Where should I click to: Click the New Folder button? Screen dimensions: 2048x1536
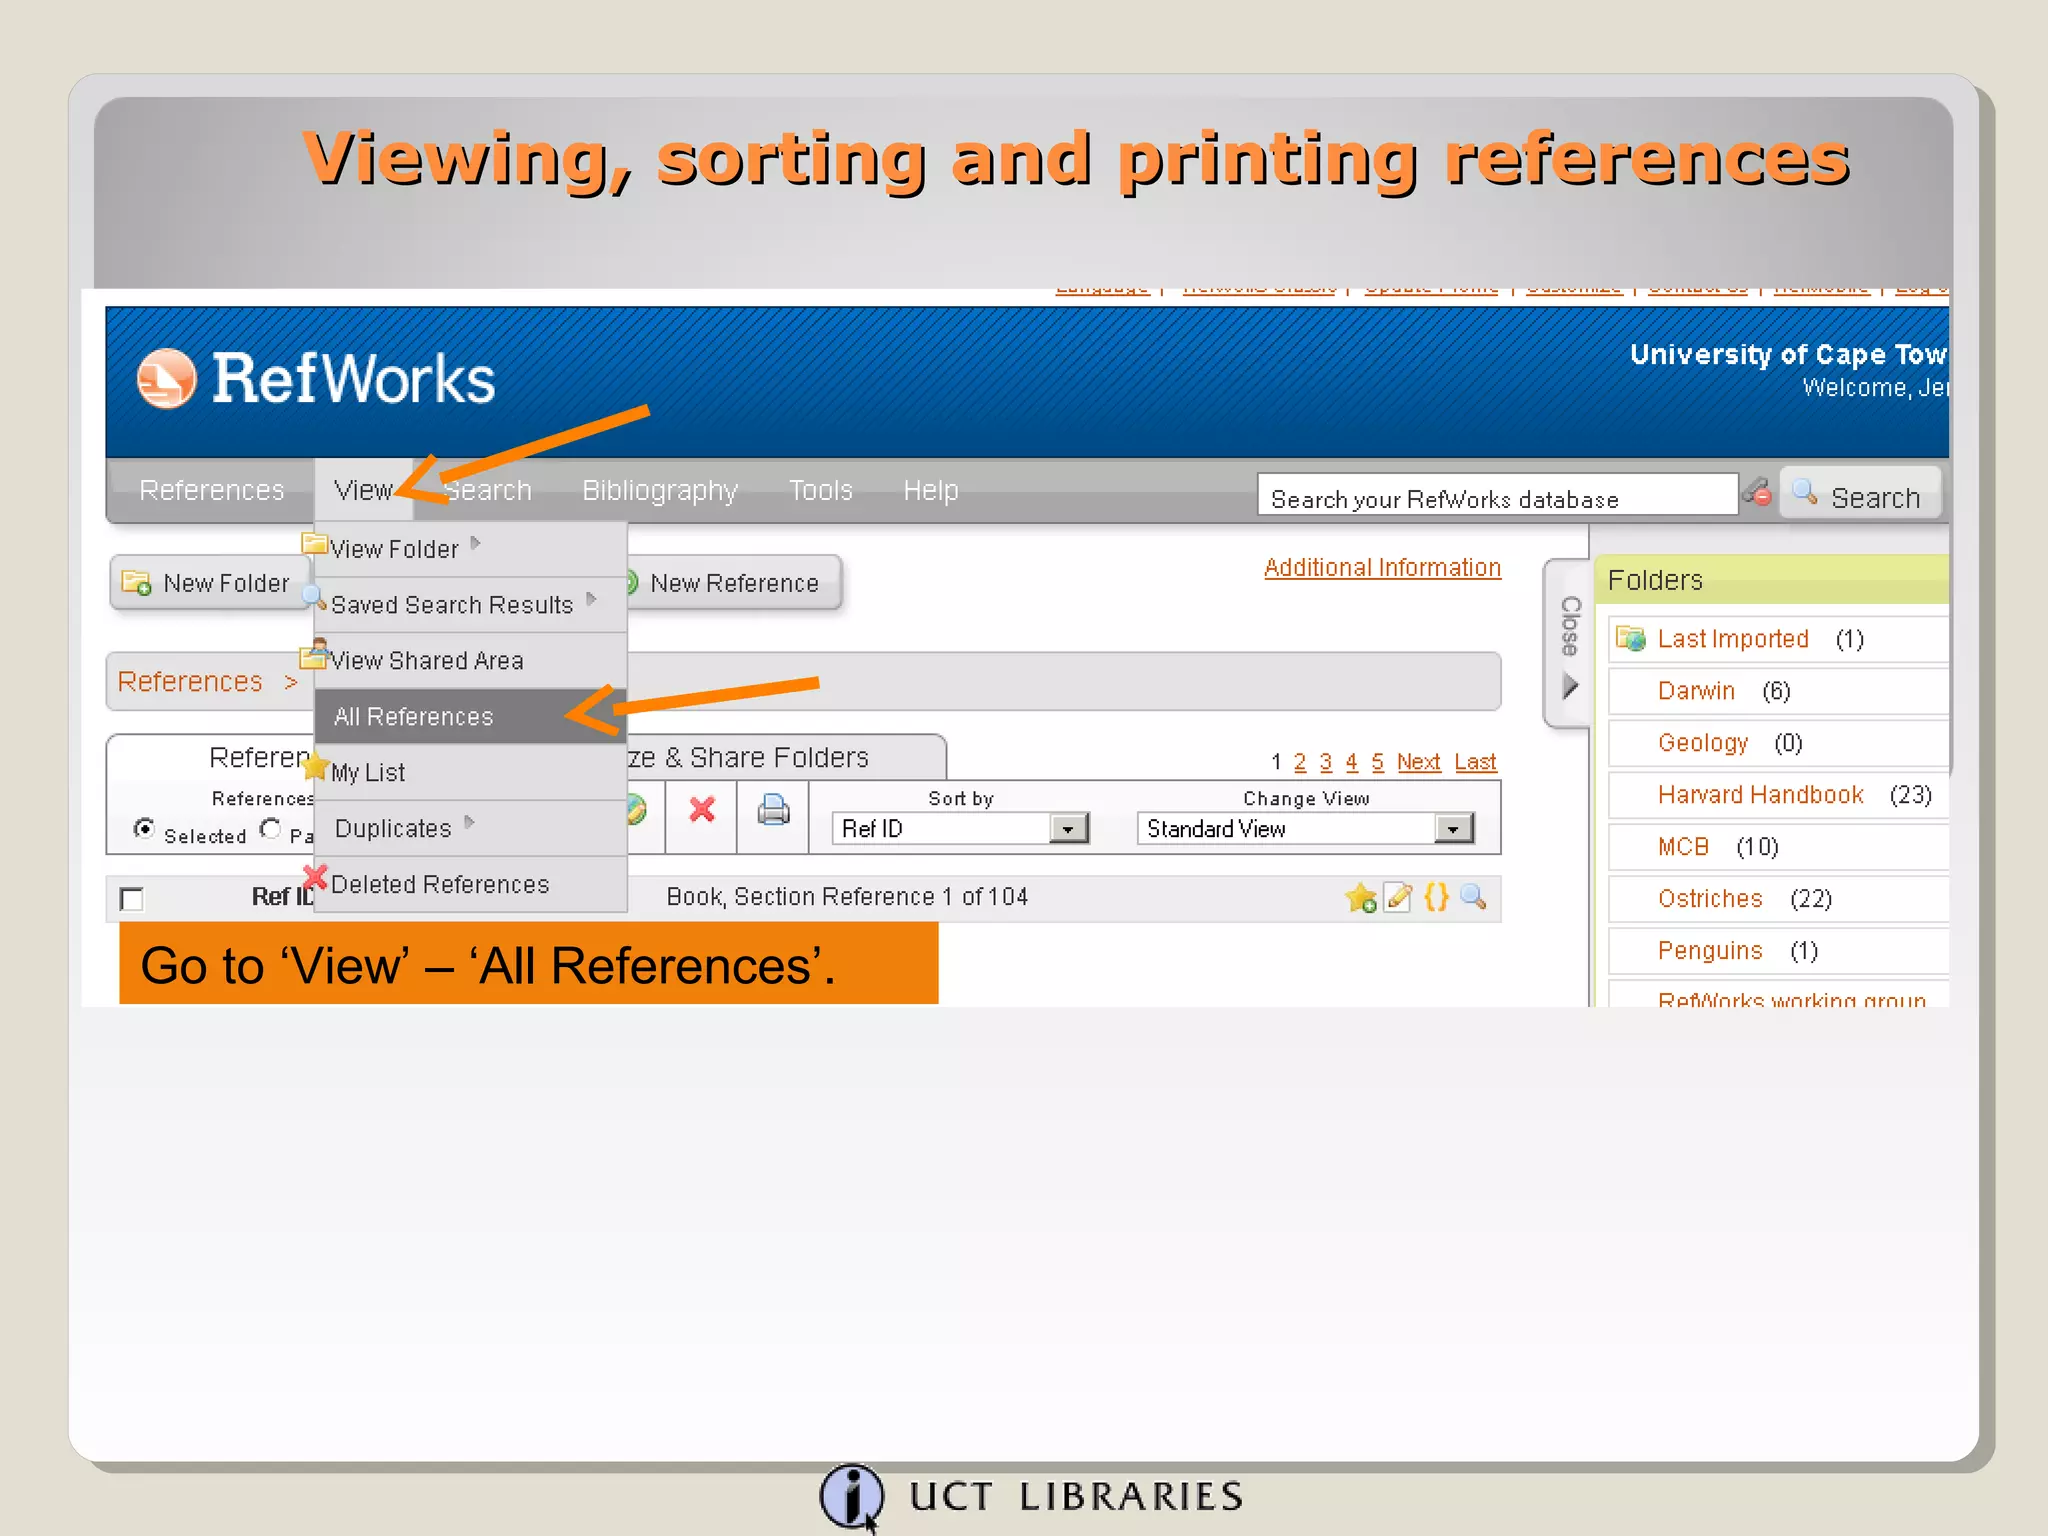209,582
